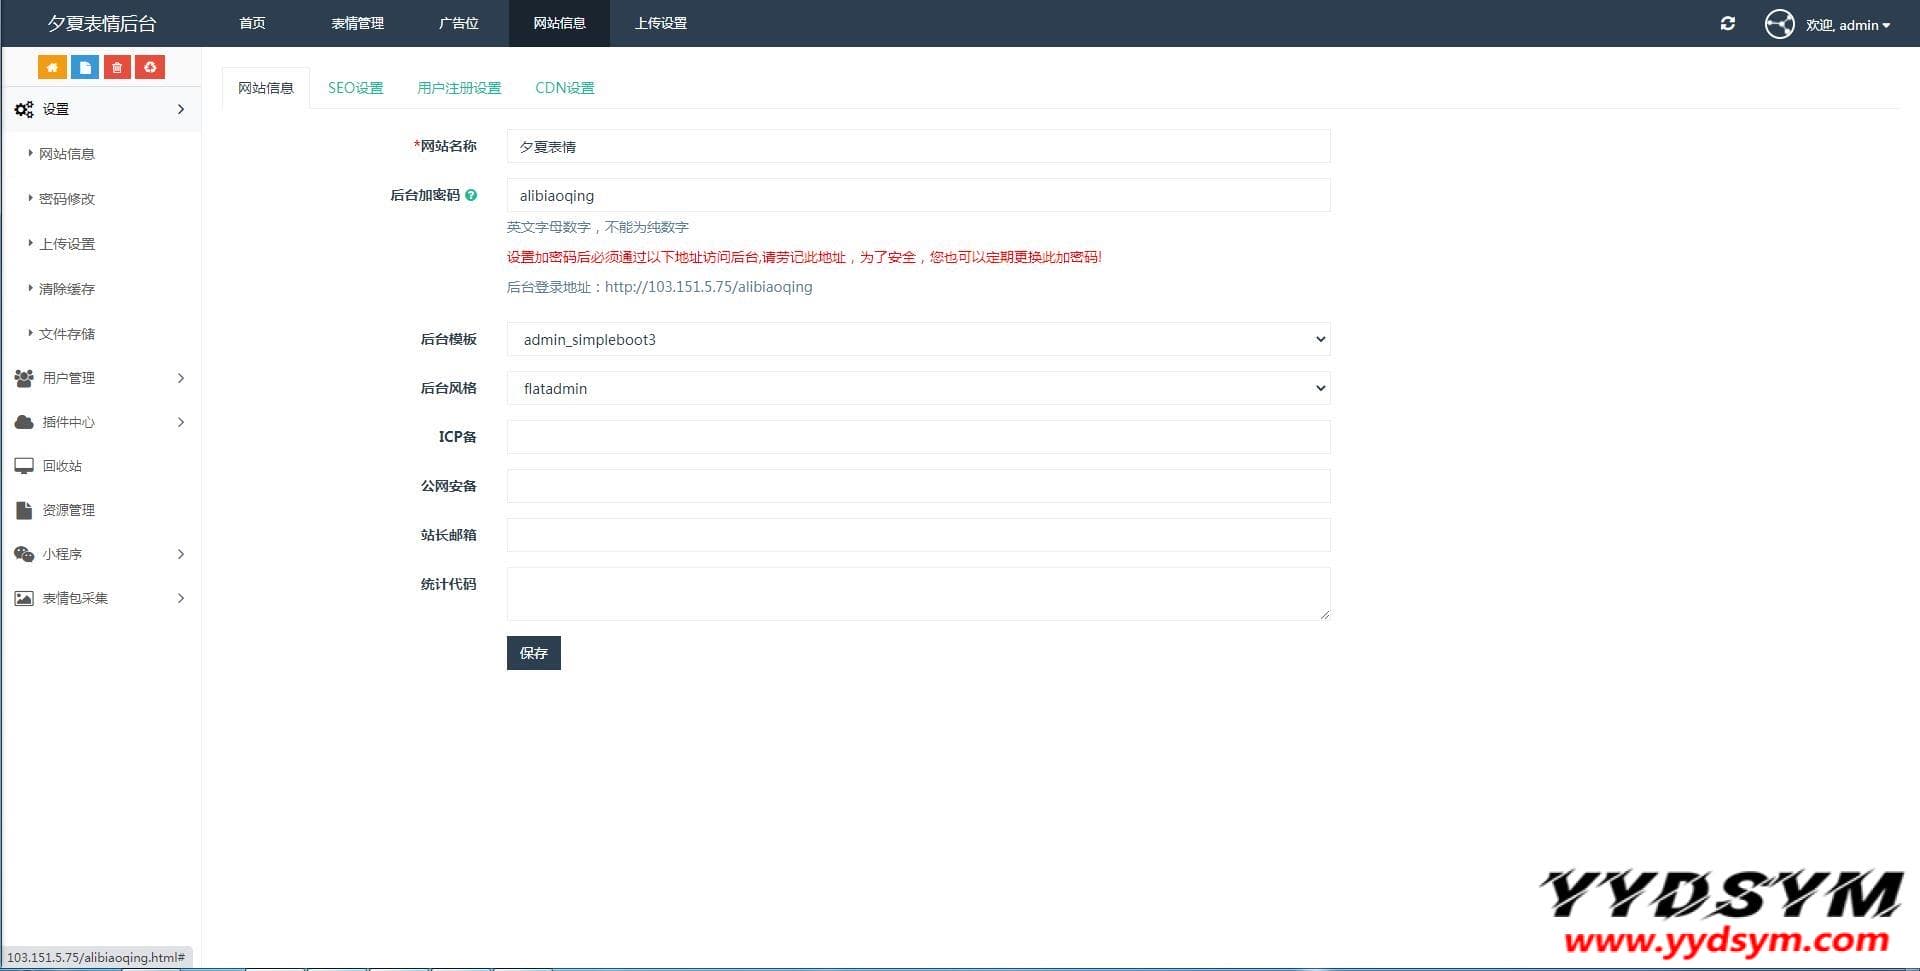Click the 网站名称 input field
The width and height of the screenshot is (1920, 971).
[918, 146]
